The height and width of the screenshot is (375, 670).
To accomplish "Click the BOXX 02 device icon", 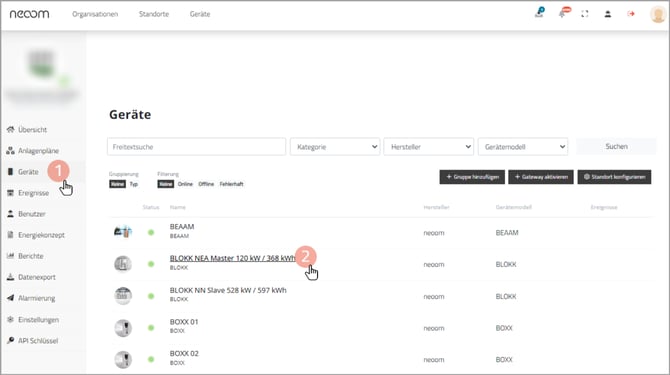I will [123, 359].
